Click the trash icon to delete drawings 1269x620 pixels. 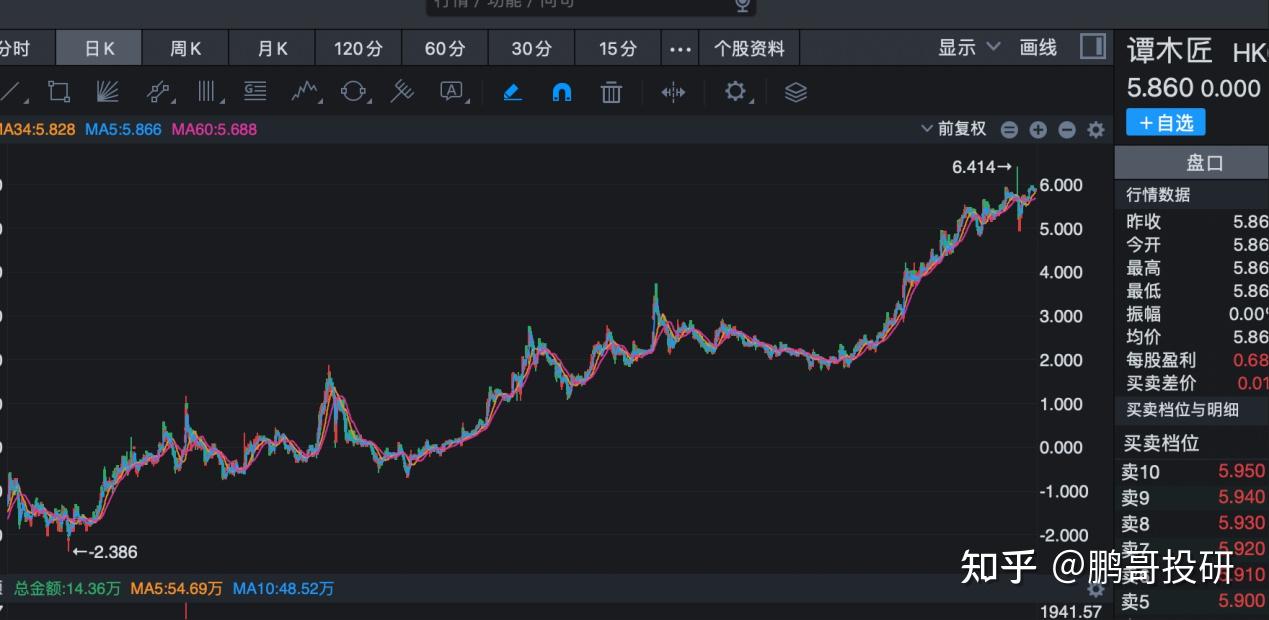coord(611,91)
